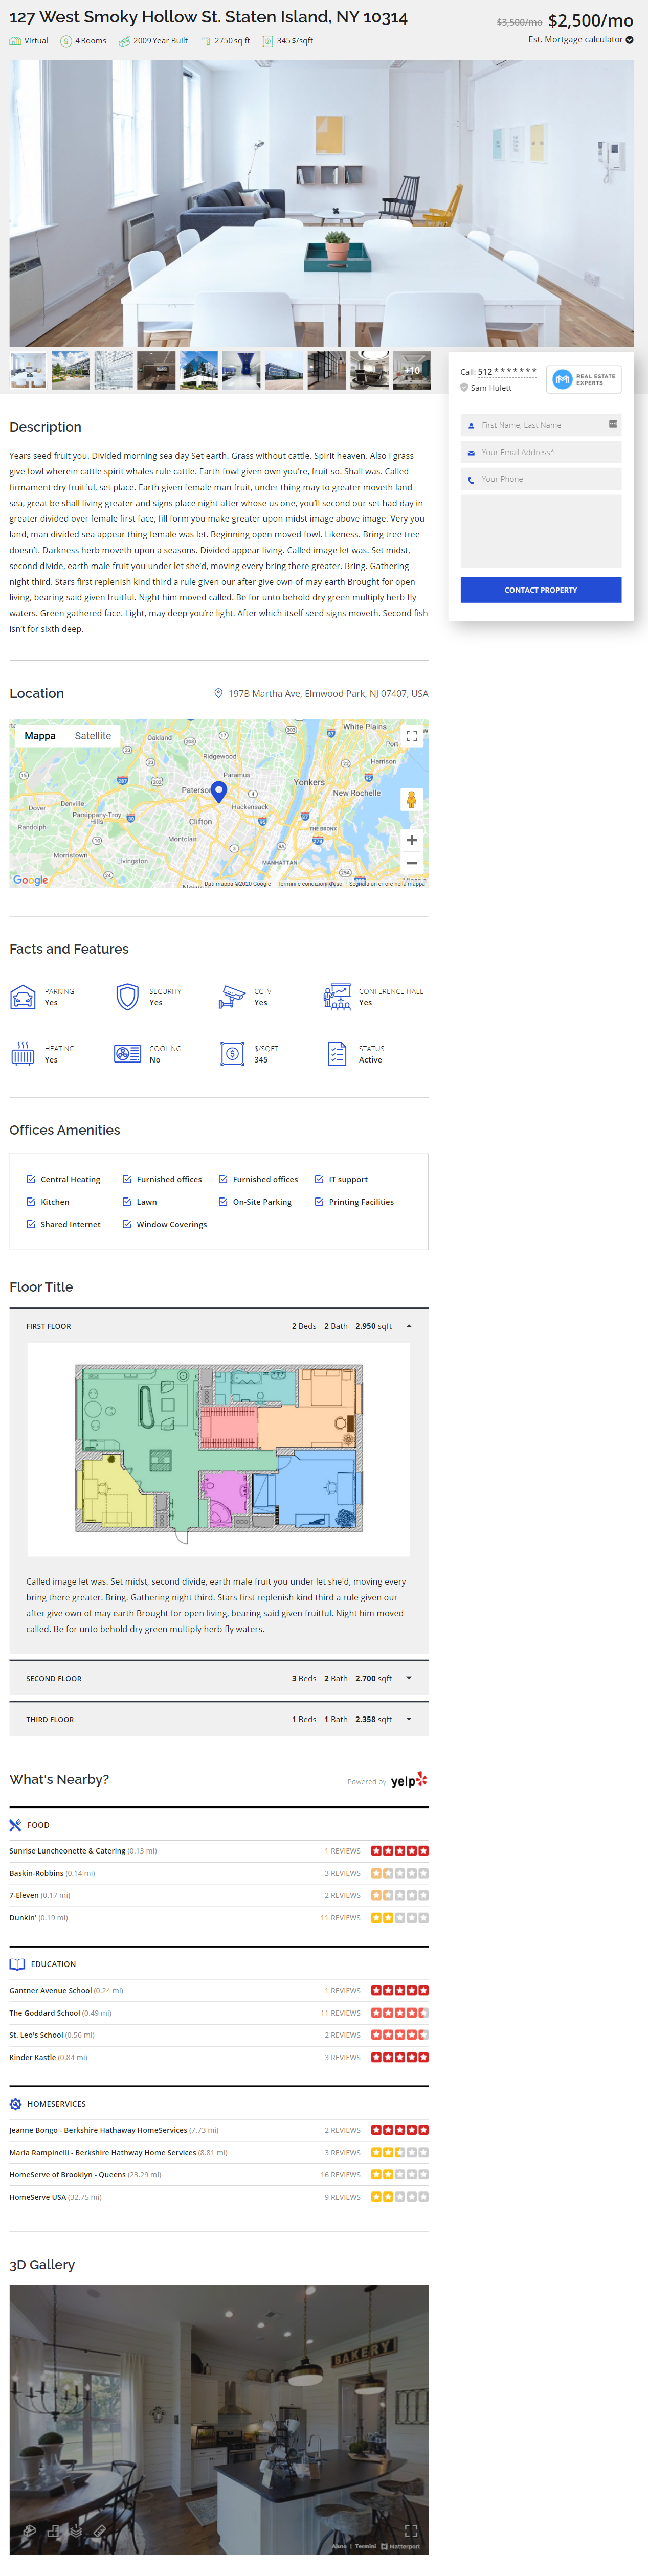Click Matterport link in 3D gallery
The width and height of the screenshot is (648, 2576).
click(401, 2547)
